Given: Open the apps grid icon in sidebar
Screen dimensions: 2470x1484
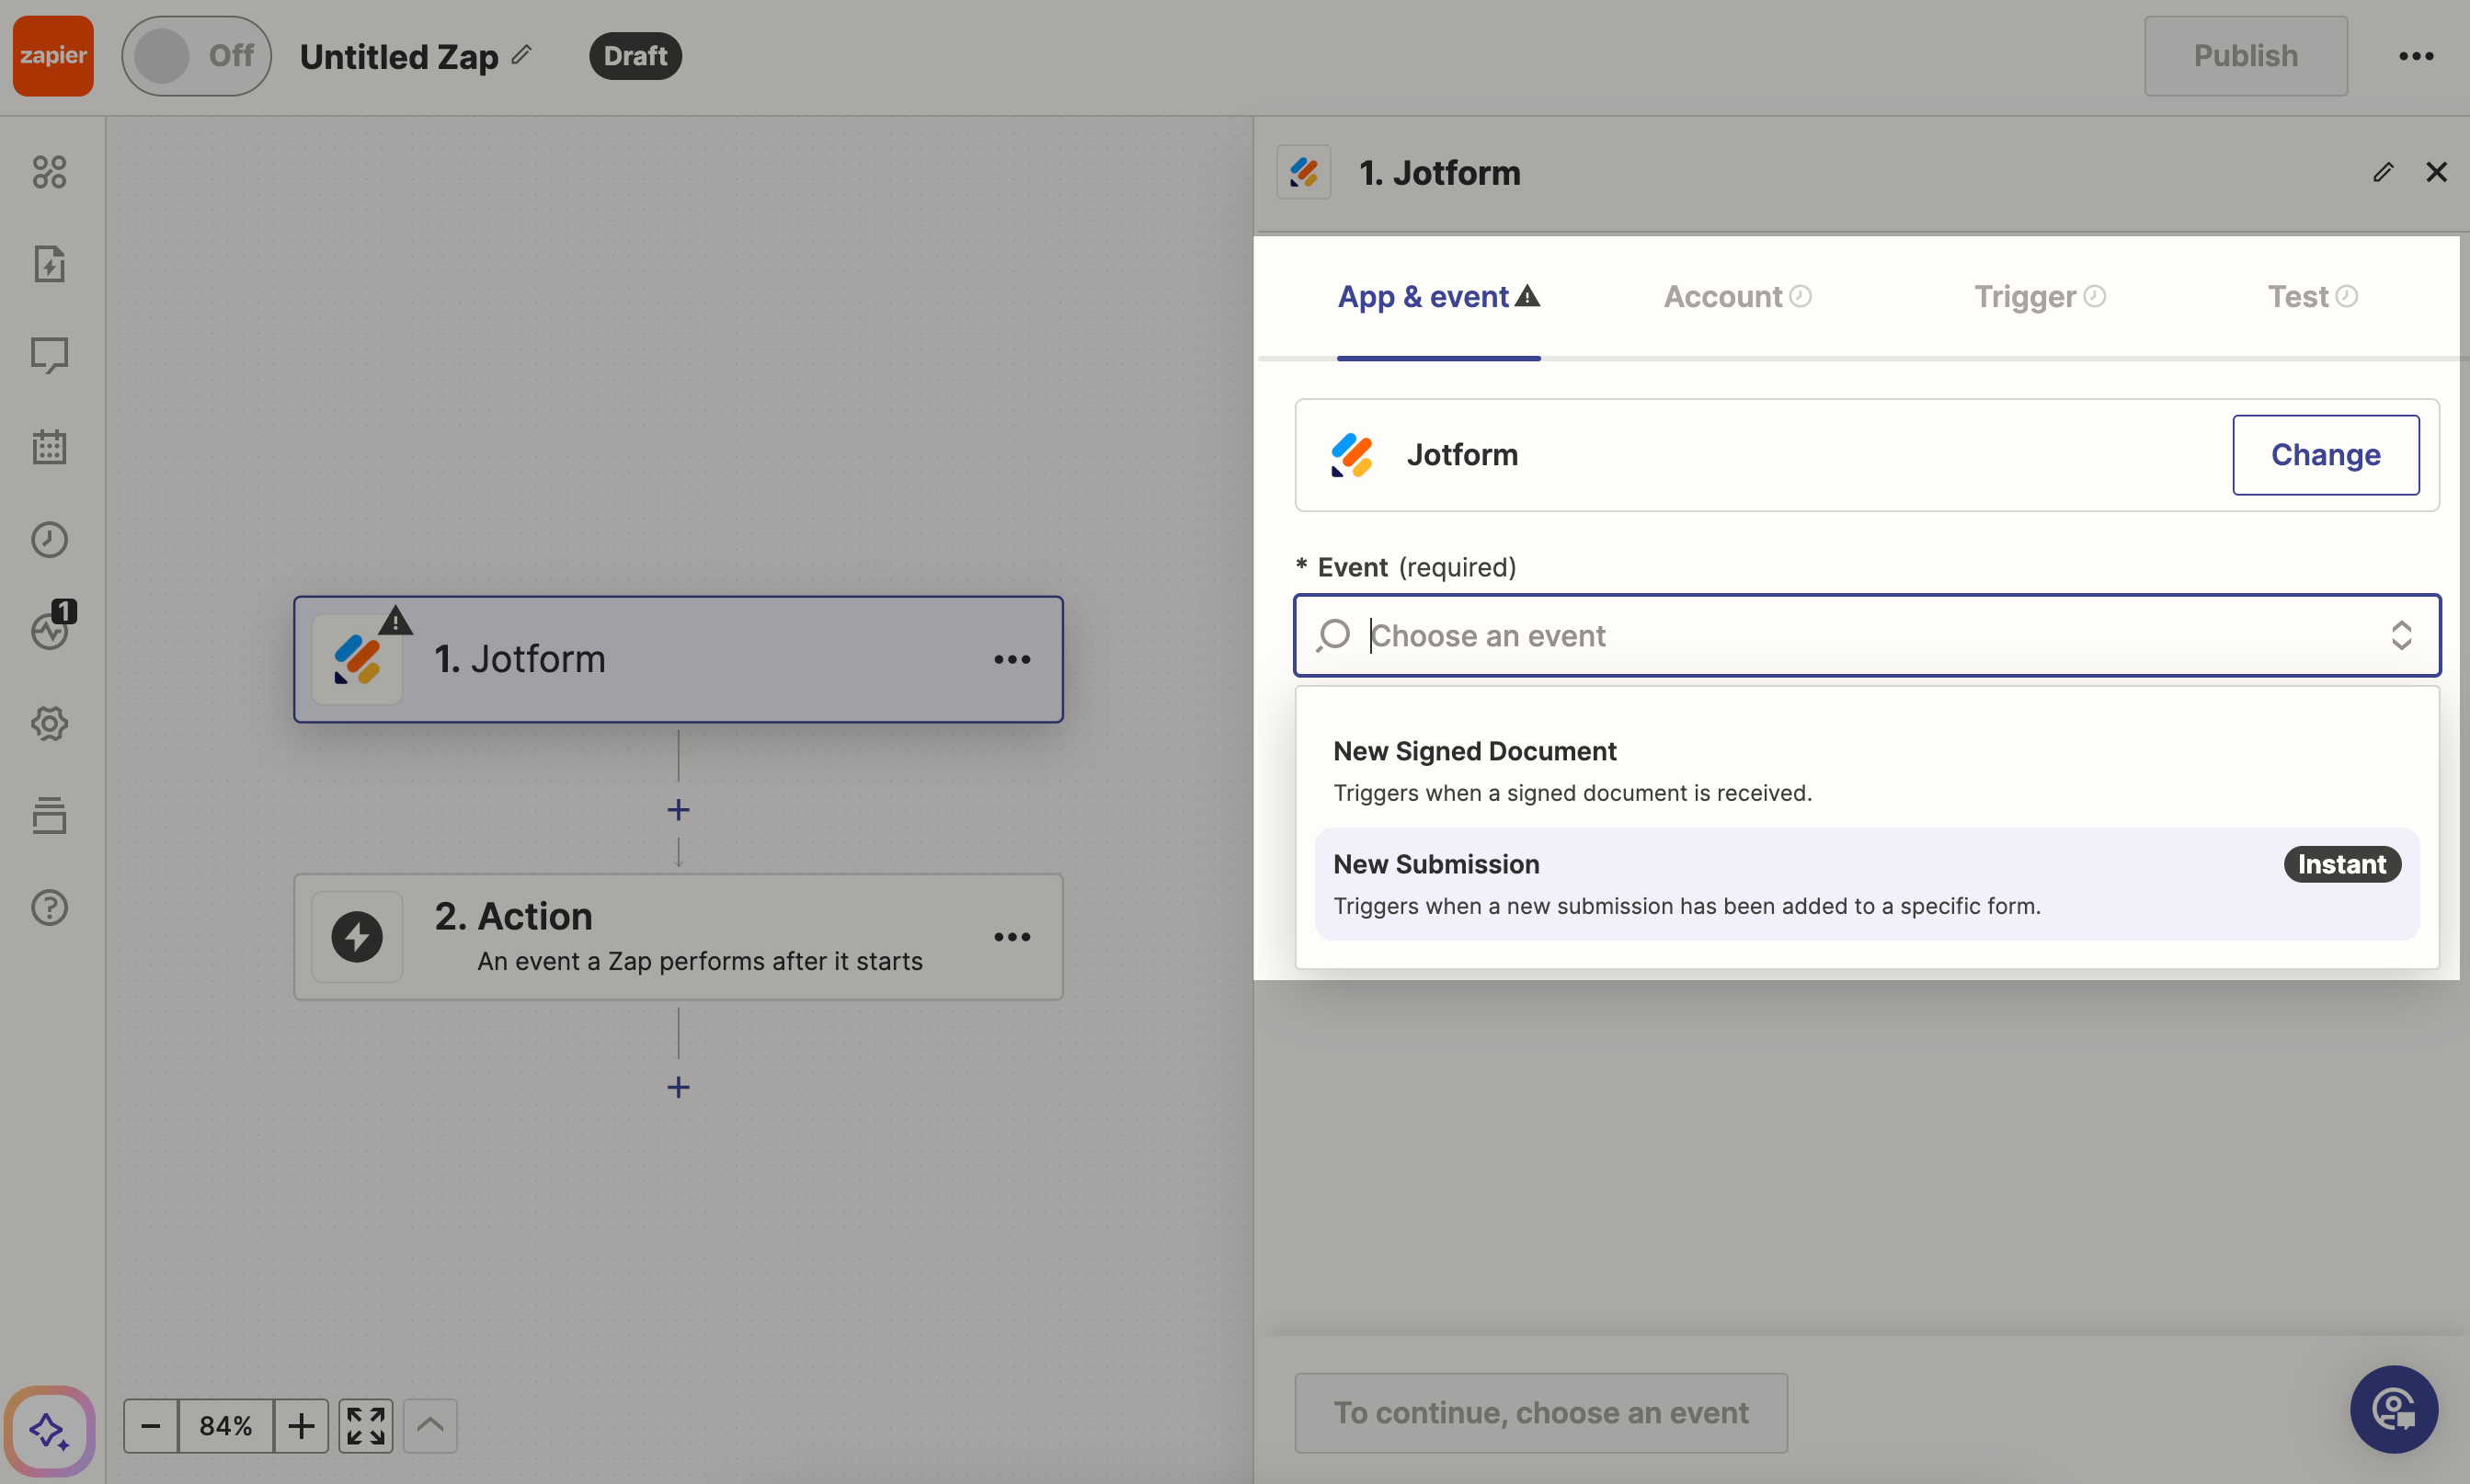Looking at the screenshot, I should click(49, 172).
